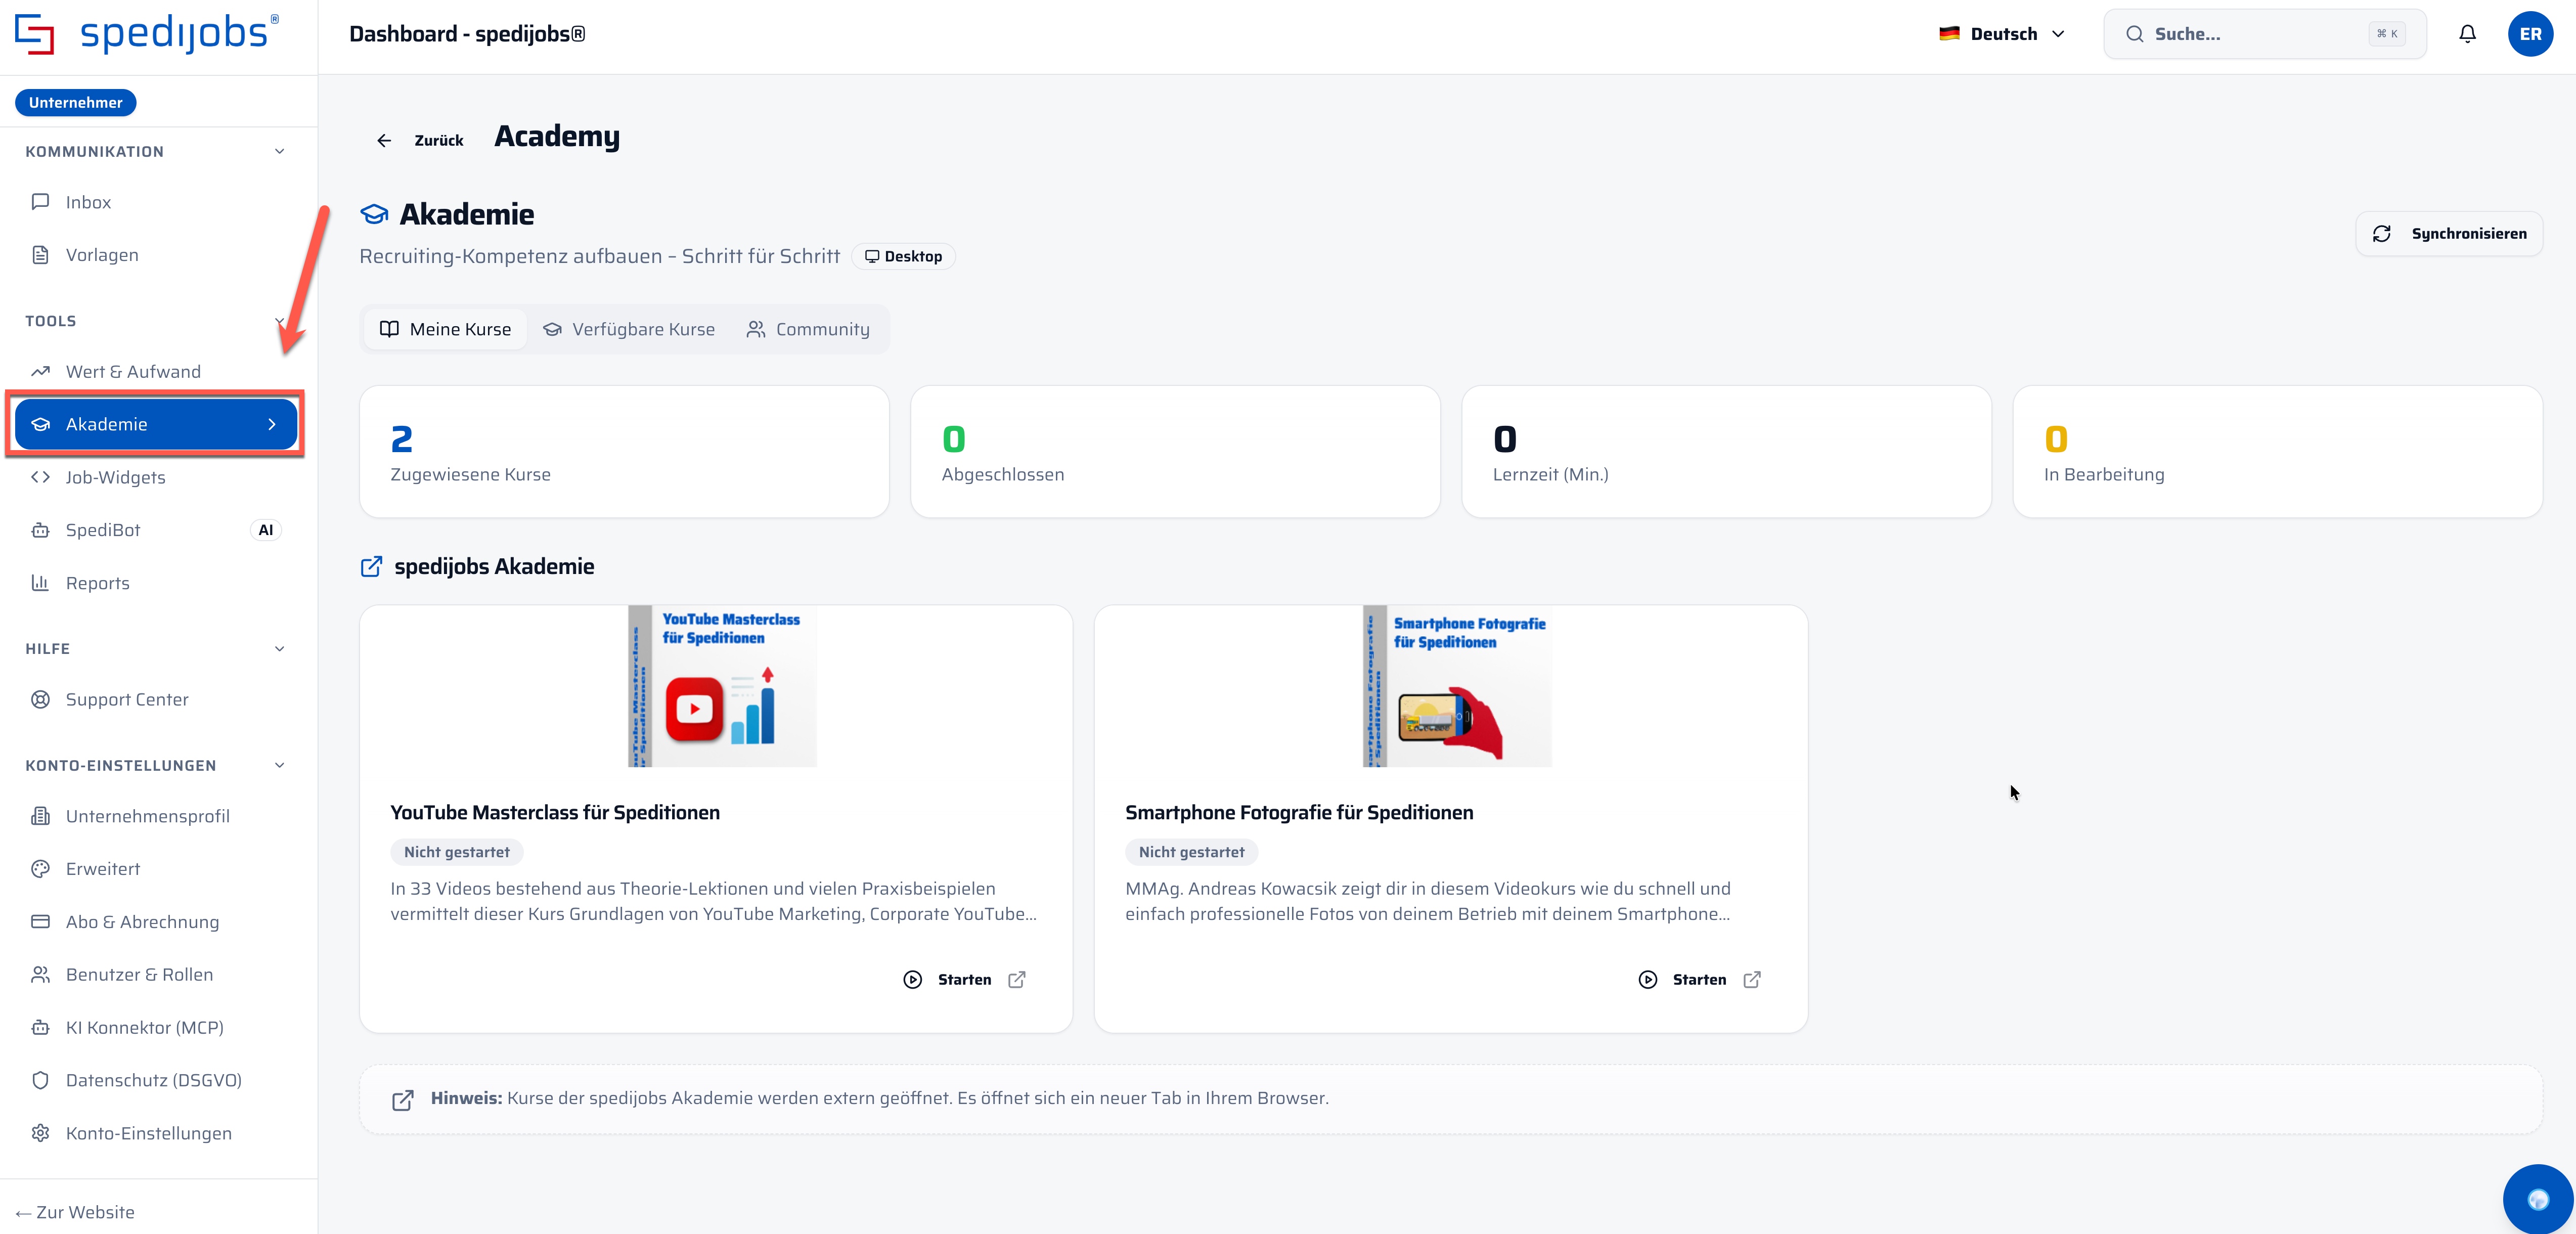
Task: Open the ER user avatar menu
Action: pos(2530,34)
